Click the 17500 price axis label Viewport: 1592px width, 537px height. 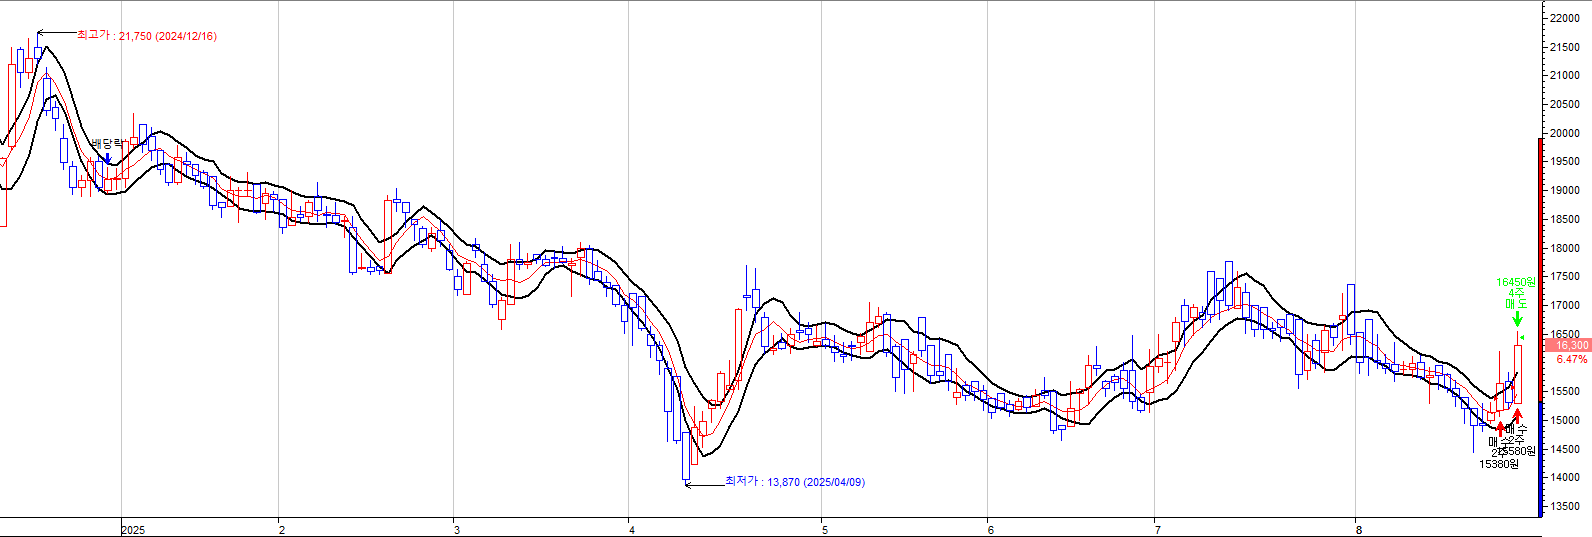click(1565, 276)
